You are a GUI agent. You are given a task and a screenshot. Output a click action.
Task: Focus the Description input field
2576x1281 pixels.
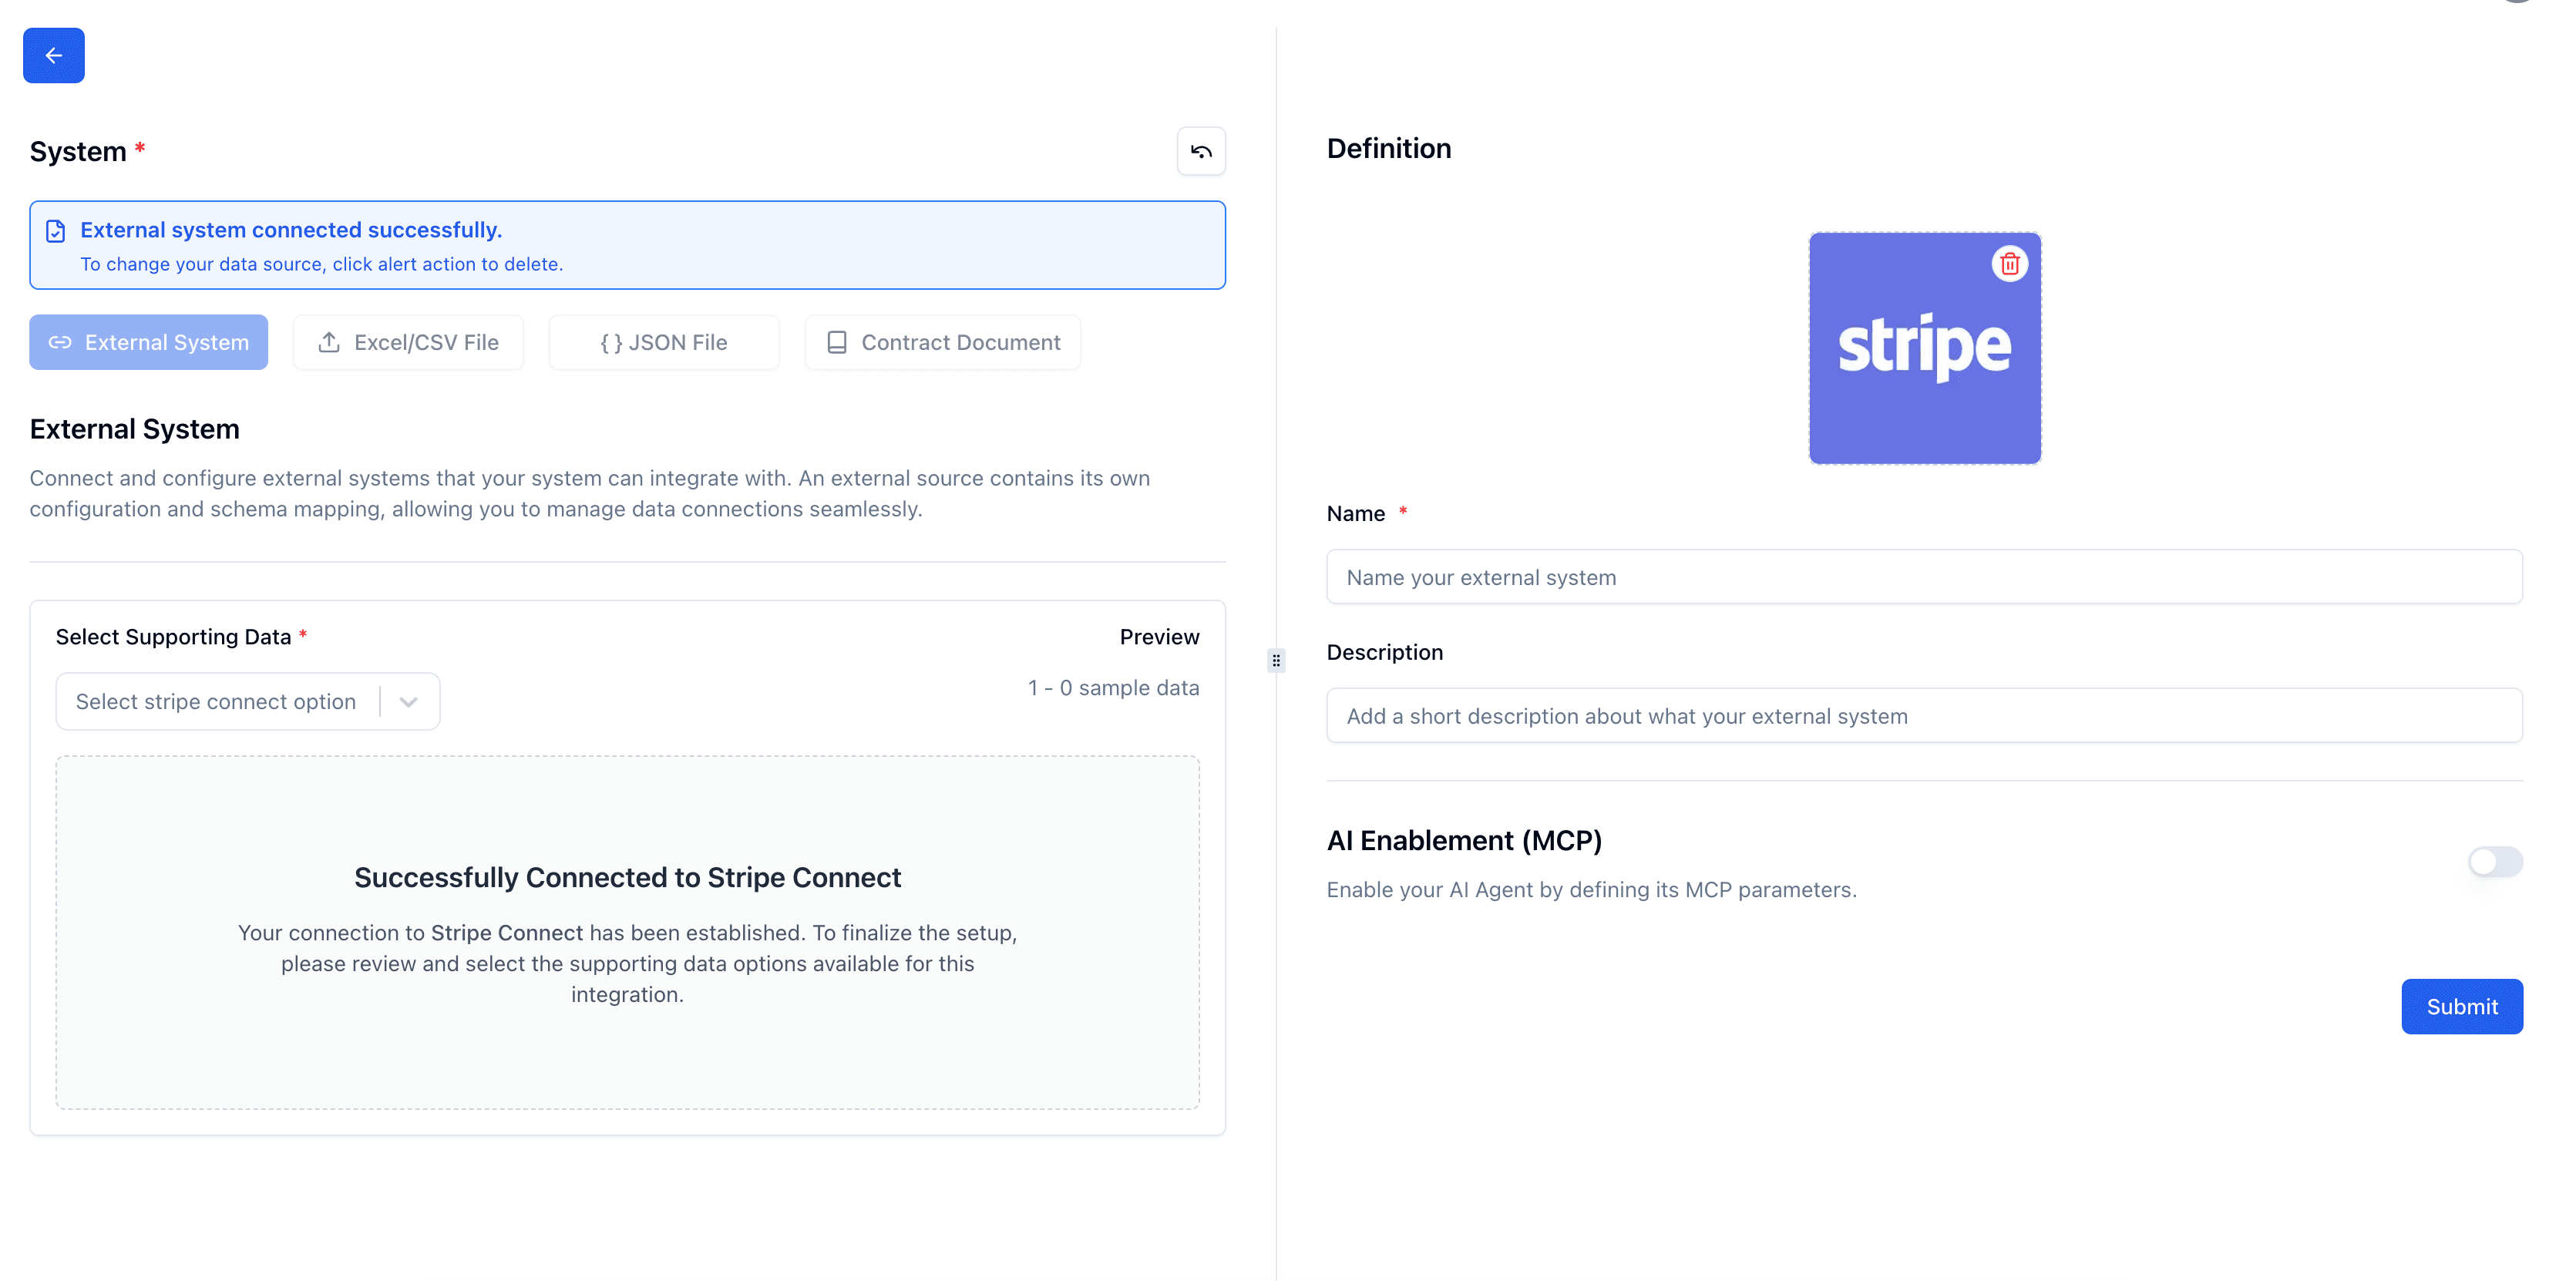pos(1923,715)
